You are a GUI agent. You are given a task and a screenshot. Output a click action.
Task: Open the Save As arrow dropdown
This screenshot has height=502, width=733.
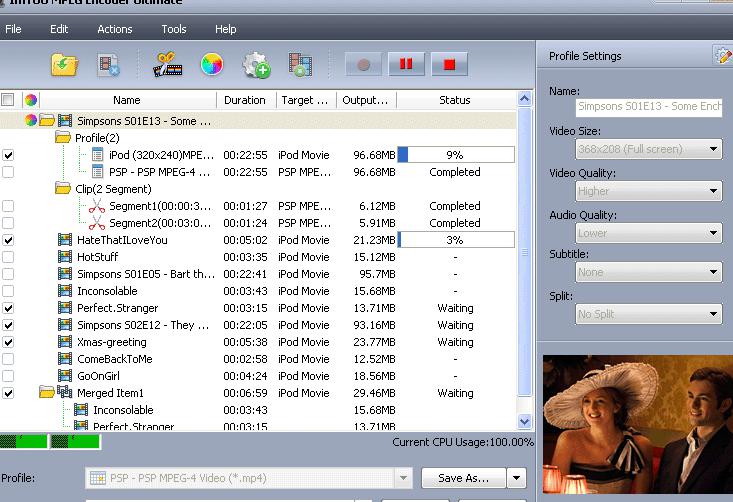click(x=516, y=478)
